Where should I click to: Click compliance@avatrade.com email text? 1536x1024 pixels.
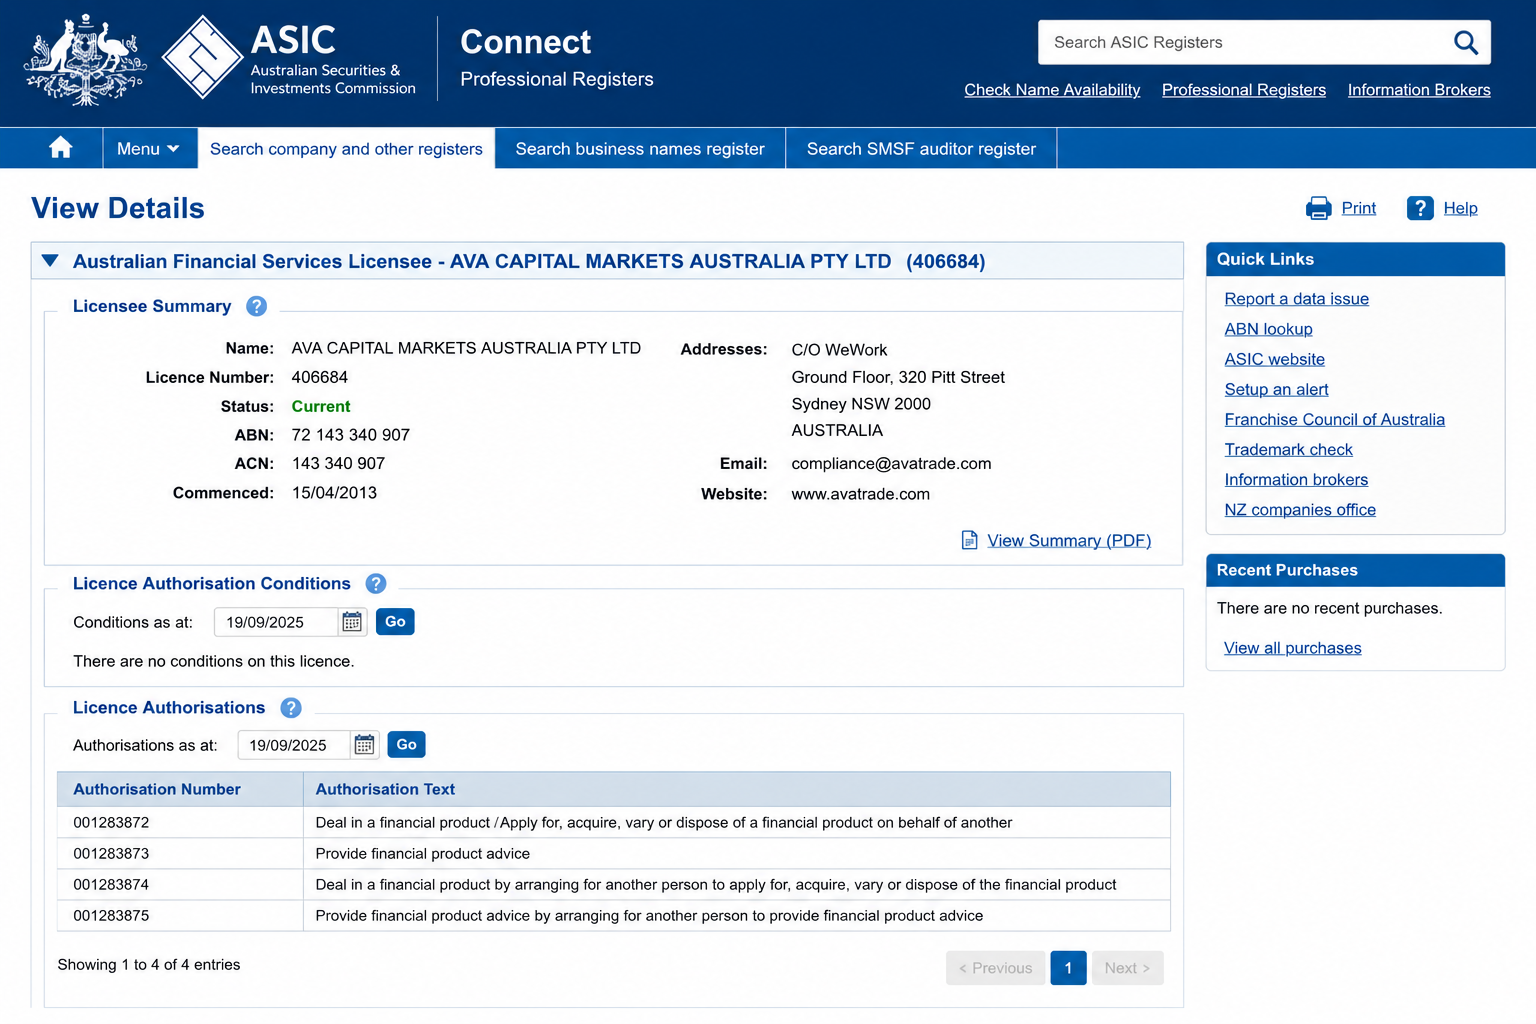[x=891, y=464]
